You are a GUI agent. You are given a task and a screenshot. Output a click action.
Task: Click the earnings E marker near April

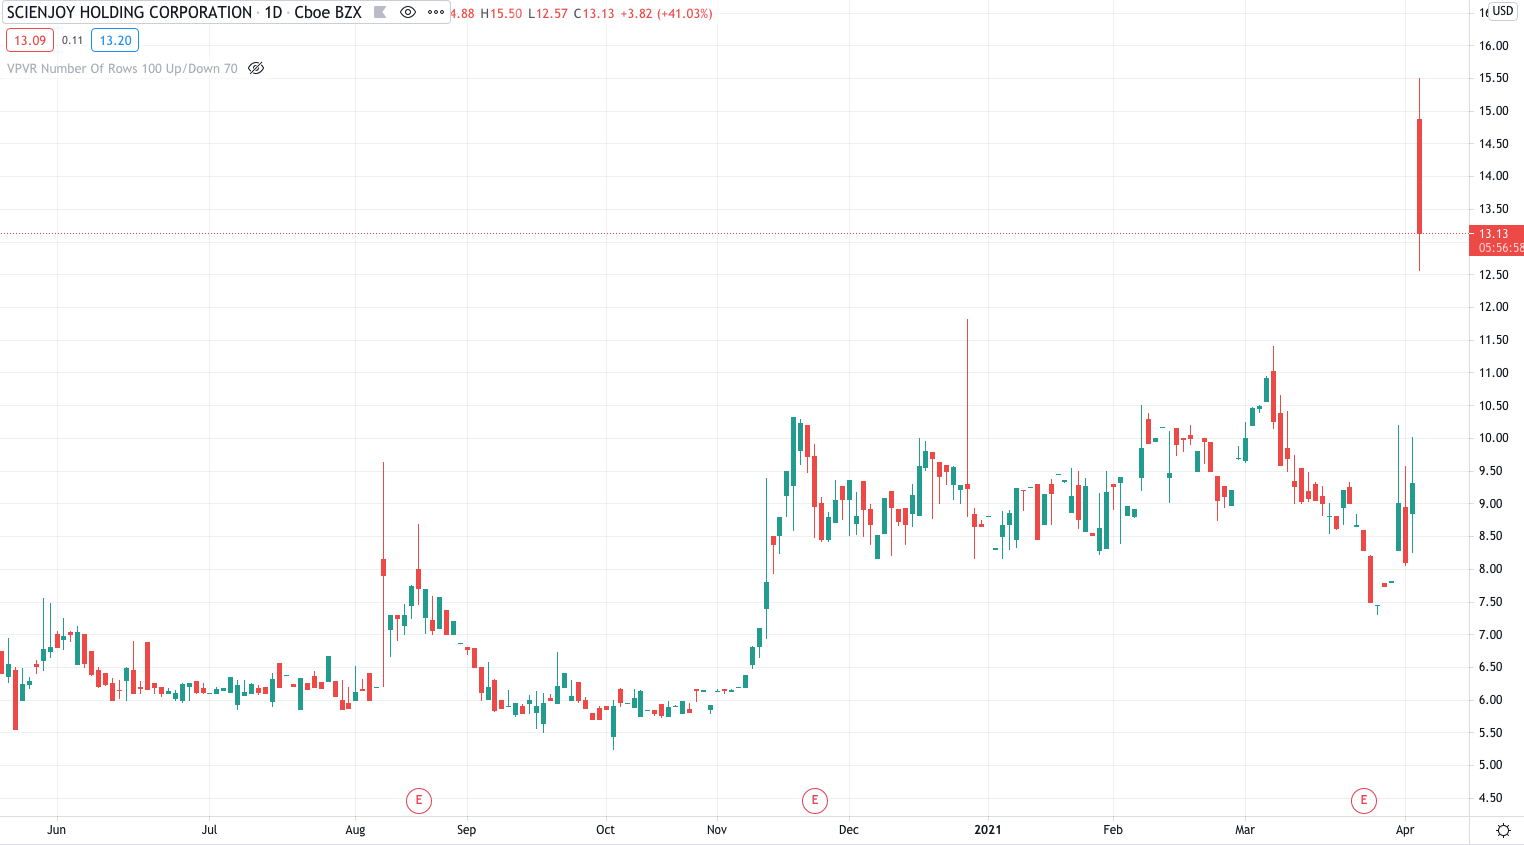[1362, 800]
